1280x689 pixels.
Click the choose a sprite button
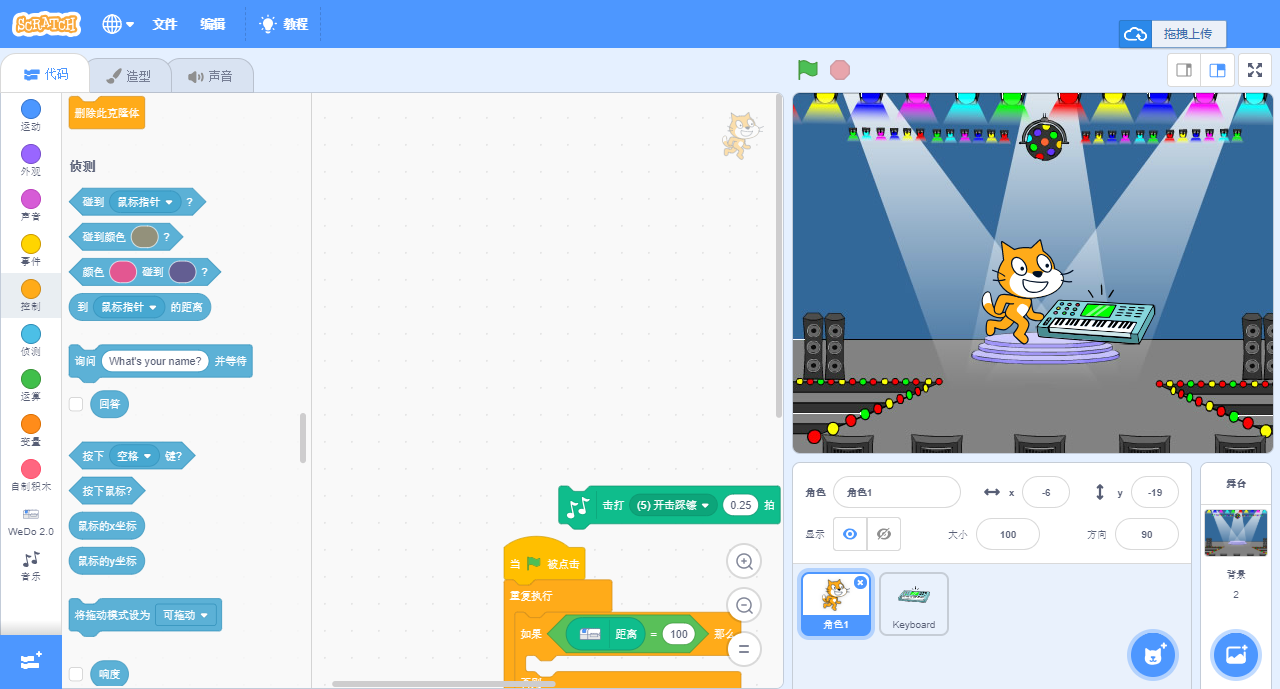(1153, 655)
